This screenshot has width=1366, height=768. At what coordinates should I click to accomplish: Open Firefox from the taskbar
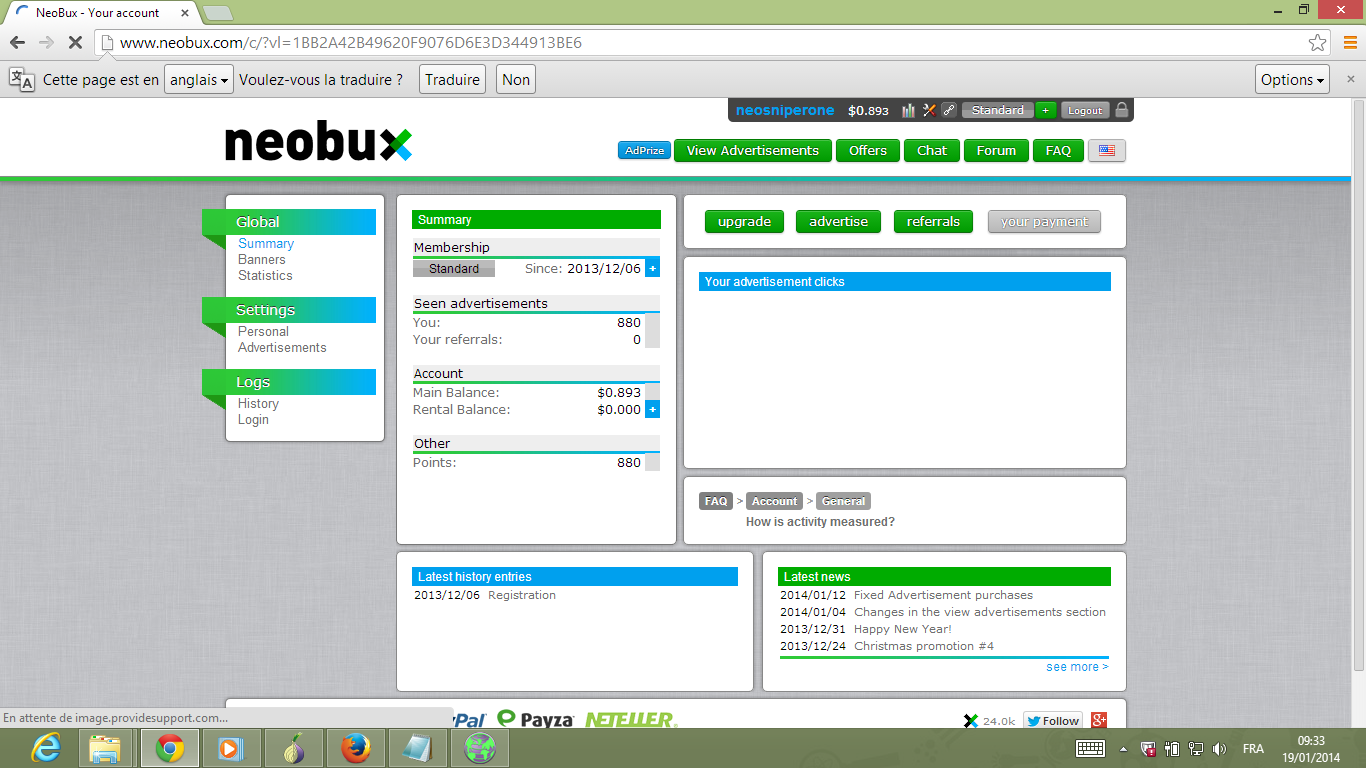coord(355,748)
